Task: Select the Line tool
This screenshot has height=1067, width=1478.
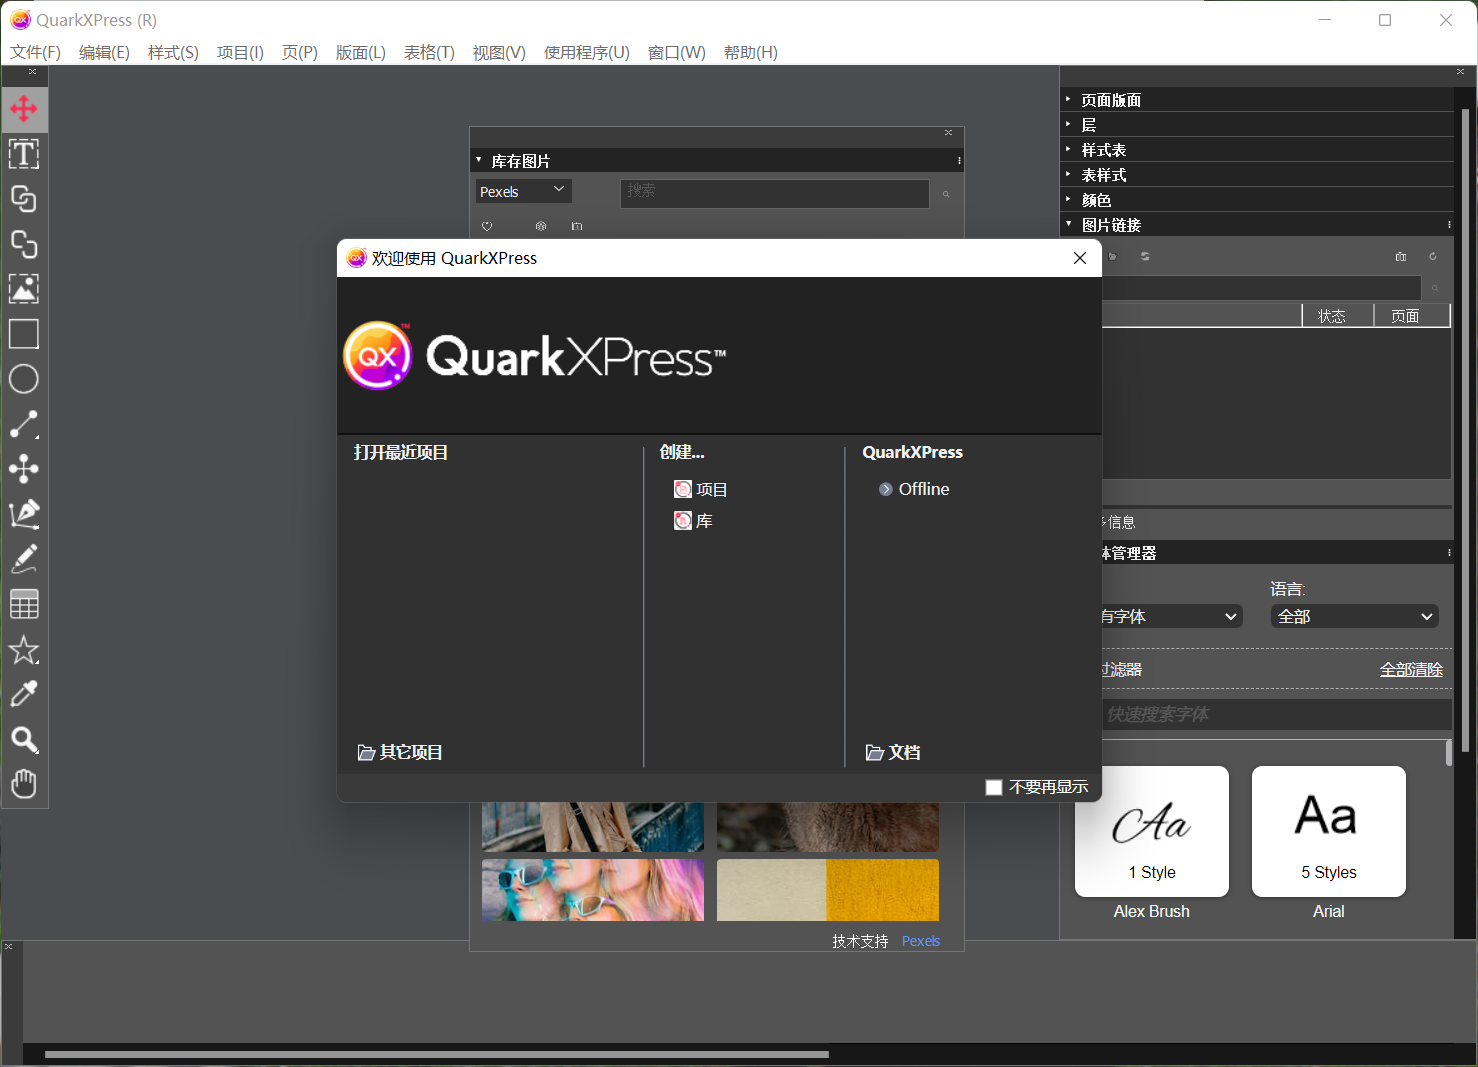Action: pyautogui.click(x=24, y=424)
